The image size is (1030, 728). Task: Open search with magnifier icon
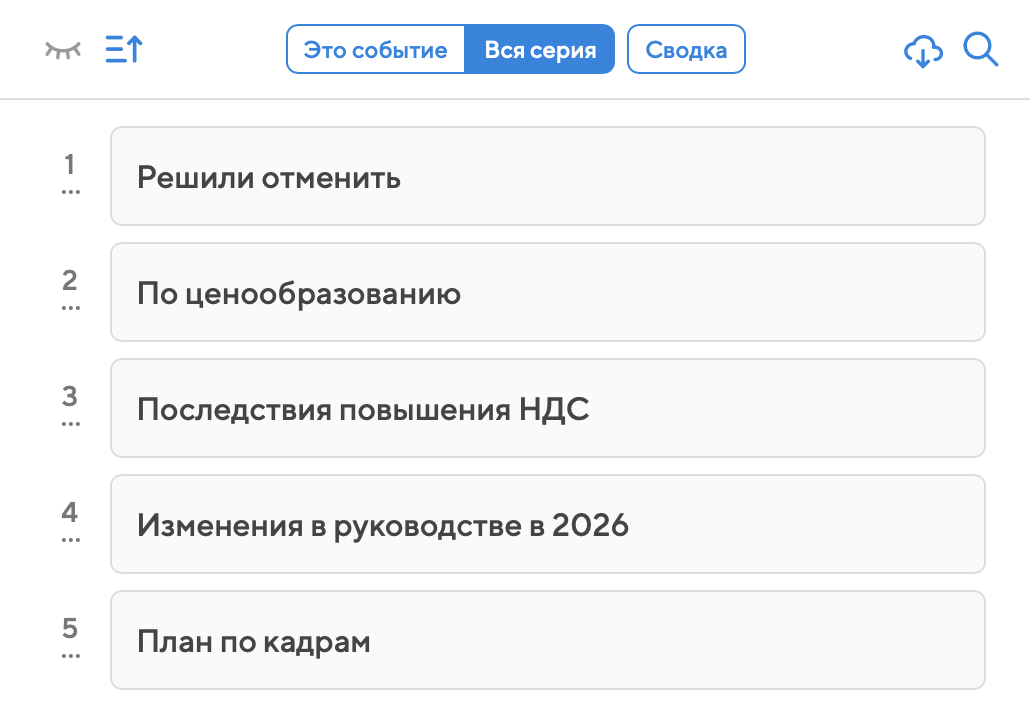click(x=981, y=50)
